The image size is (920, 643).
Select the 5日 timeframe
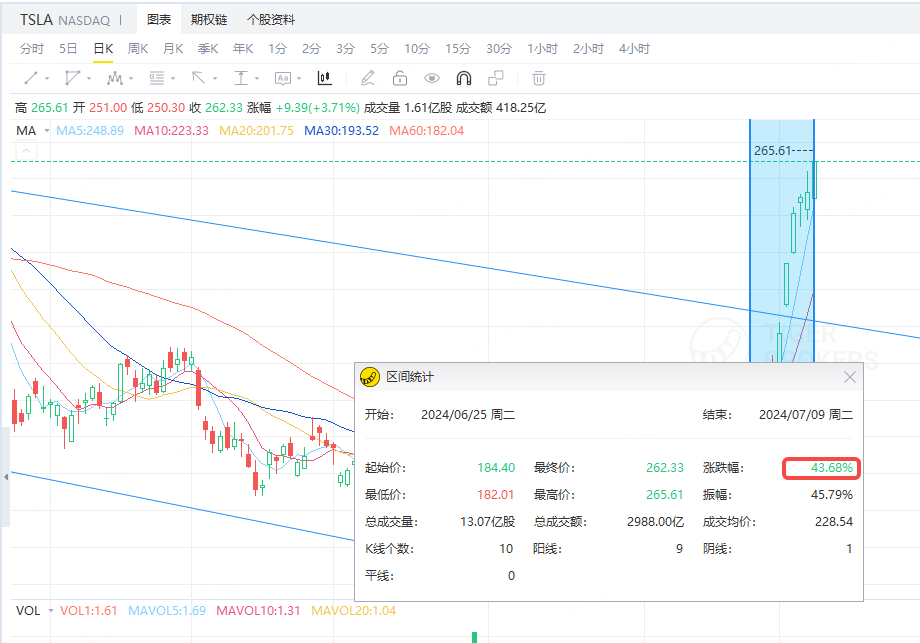point(68,49)
